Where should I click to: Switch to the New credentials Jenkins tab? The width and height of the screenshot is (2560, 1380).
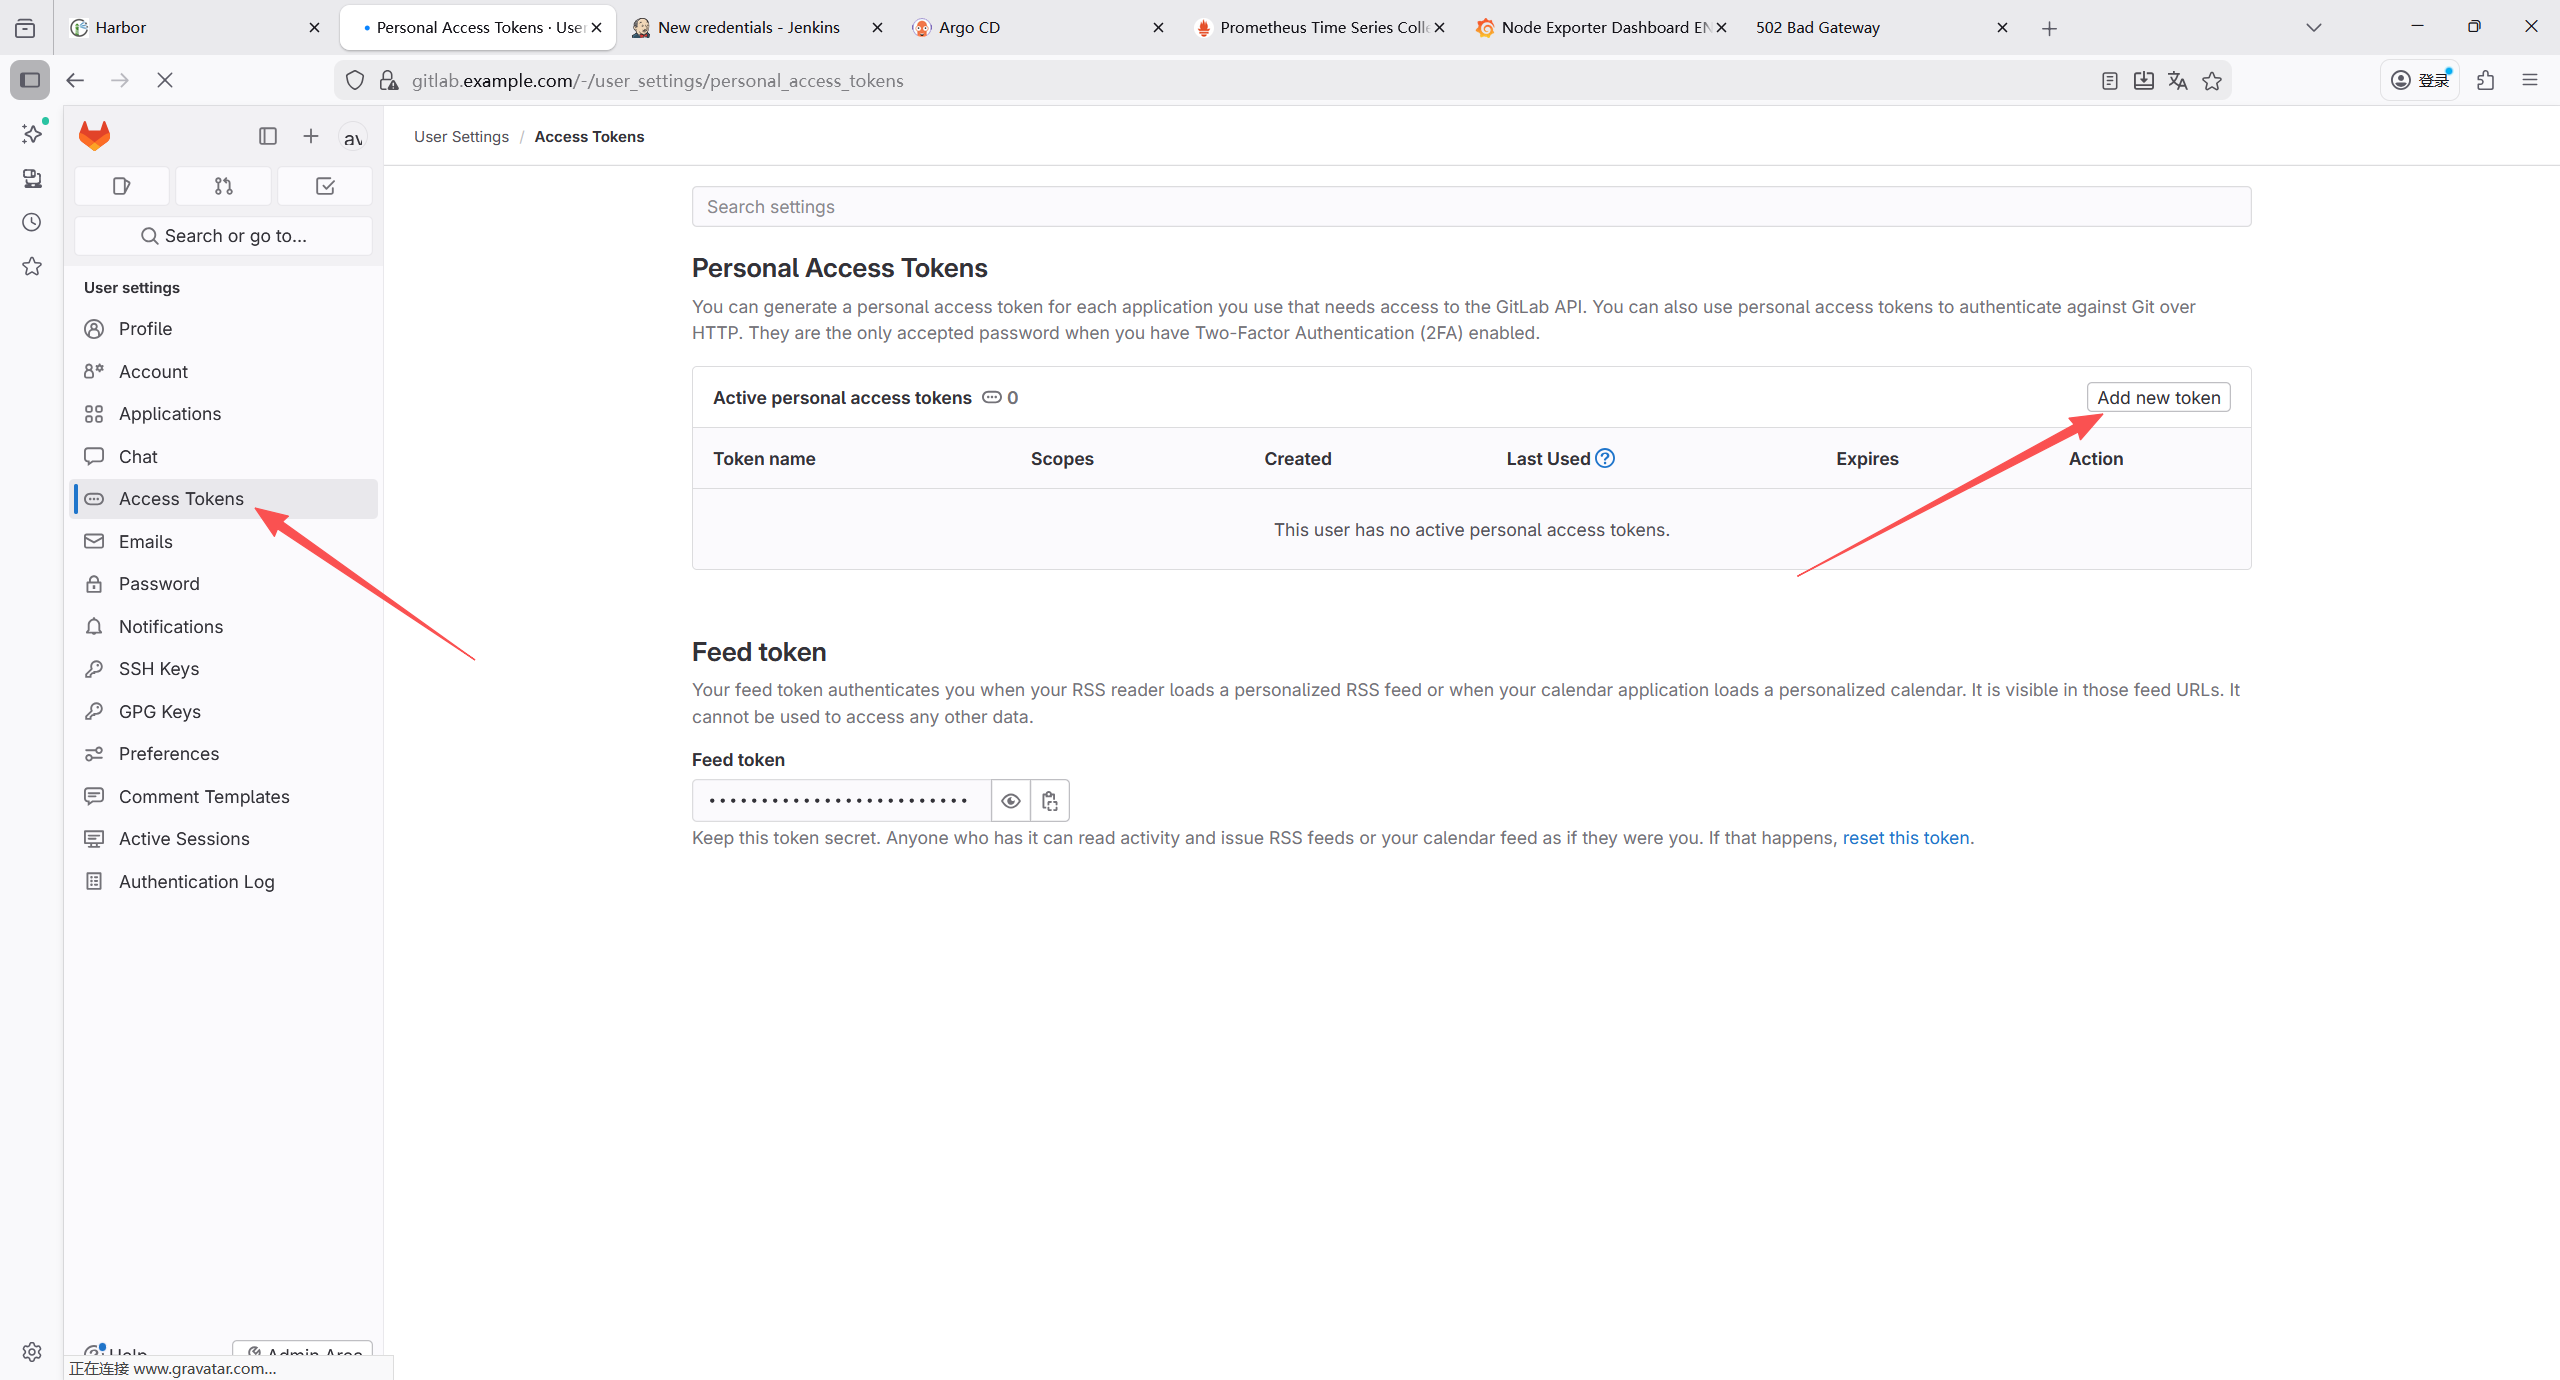point(748,28)
